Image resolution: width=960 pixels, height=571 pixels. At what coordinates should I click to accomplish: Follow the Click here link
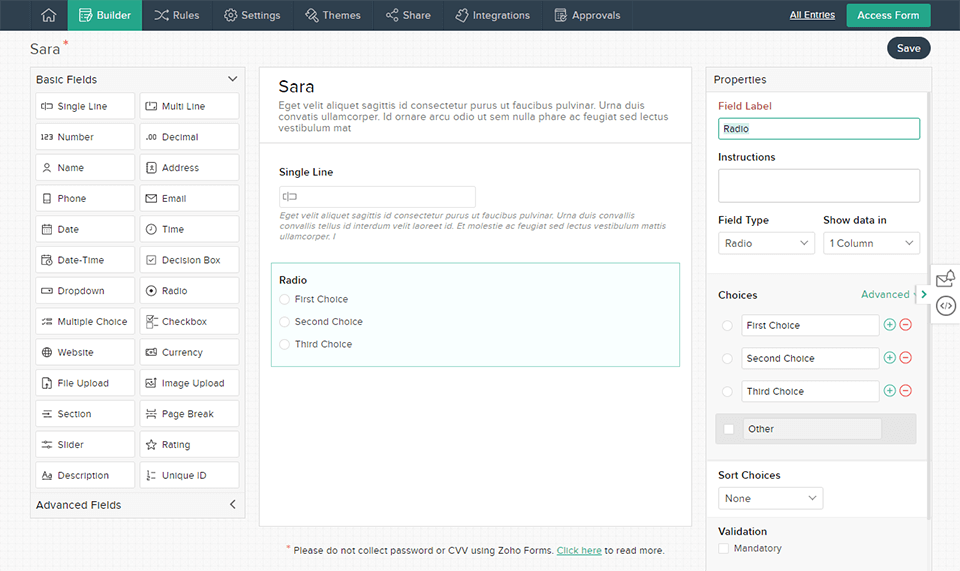[x=579, y=550]
